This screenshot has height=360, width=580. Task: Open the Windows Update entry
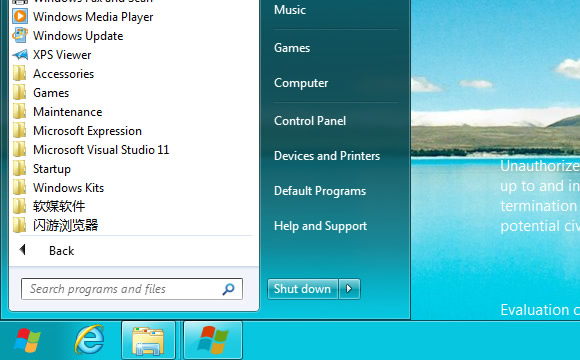coord(78,36)
